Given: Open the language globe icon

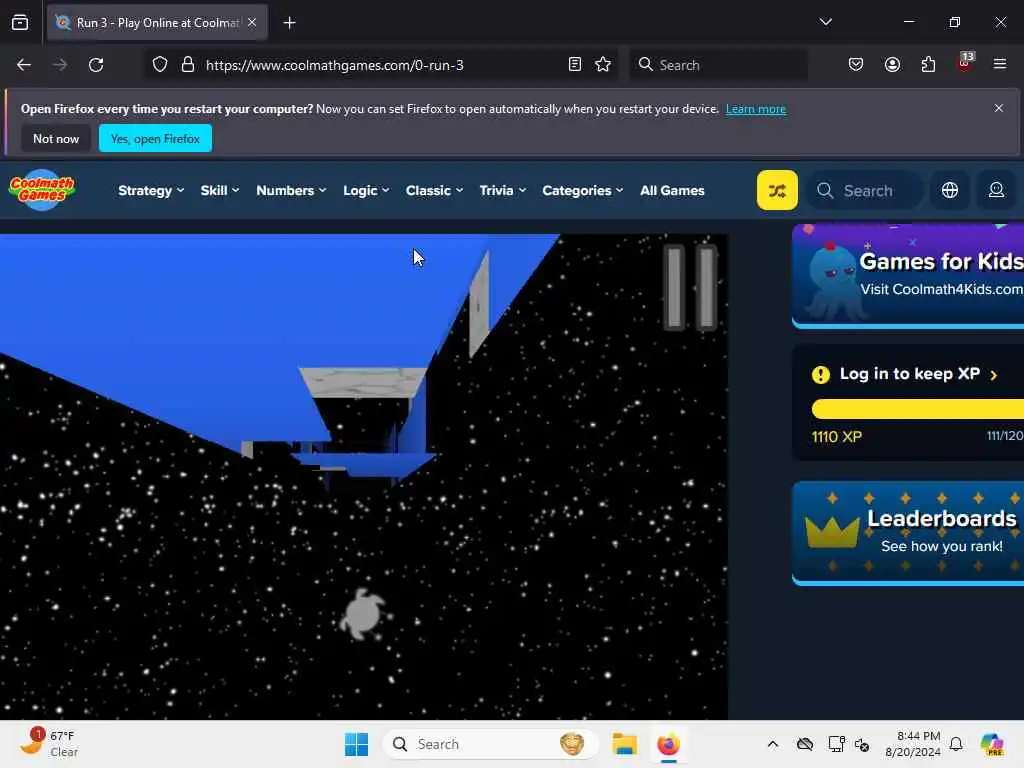Looking at the screenshot, I should [x=950, y=190].
